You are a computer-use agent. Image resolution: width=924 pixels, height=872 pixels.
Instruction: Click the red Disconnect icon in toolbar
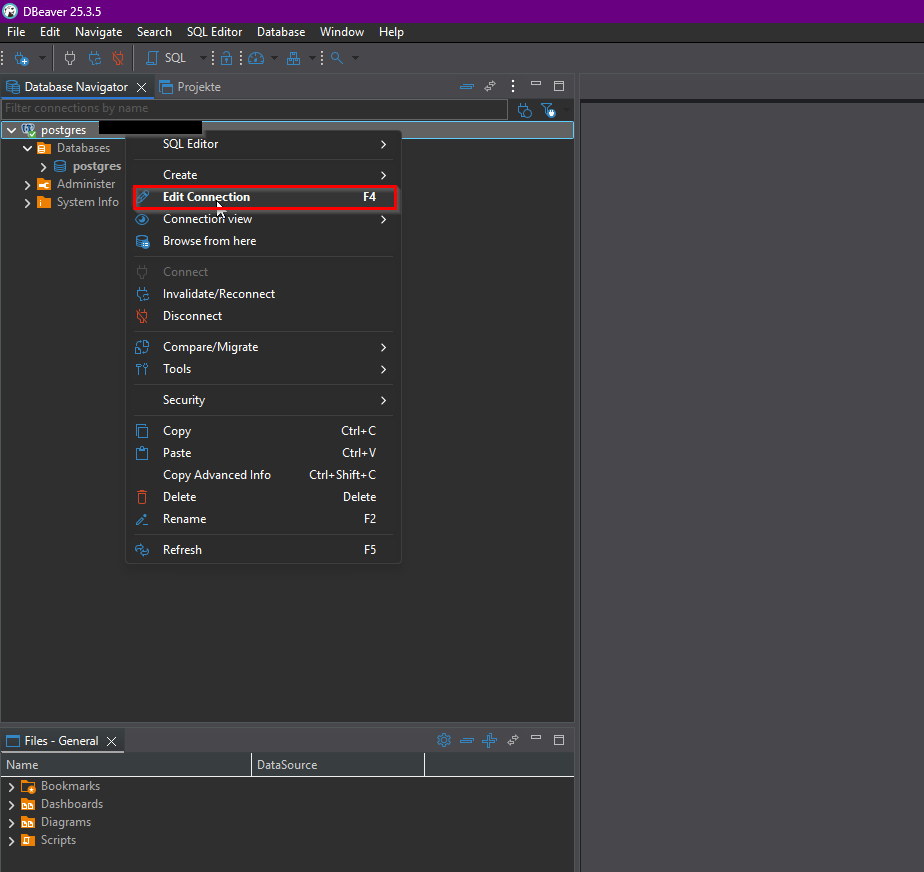click(x=118, y=58)
